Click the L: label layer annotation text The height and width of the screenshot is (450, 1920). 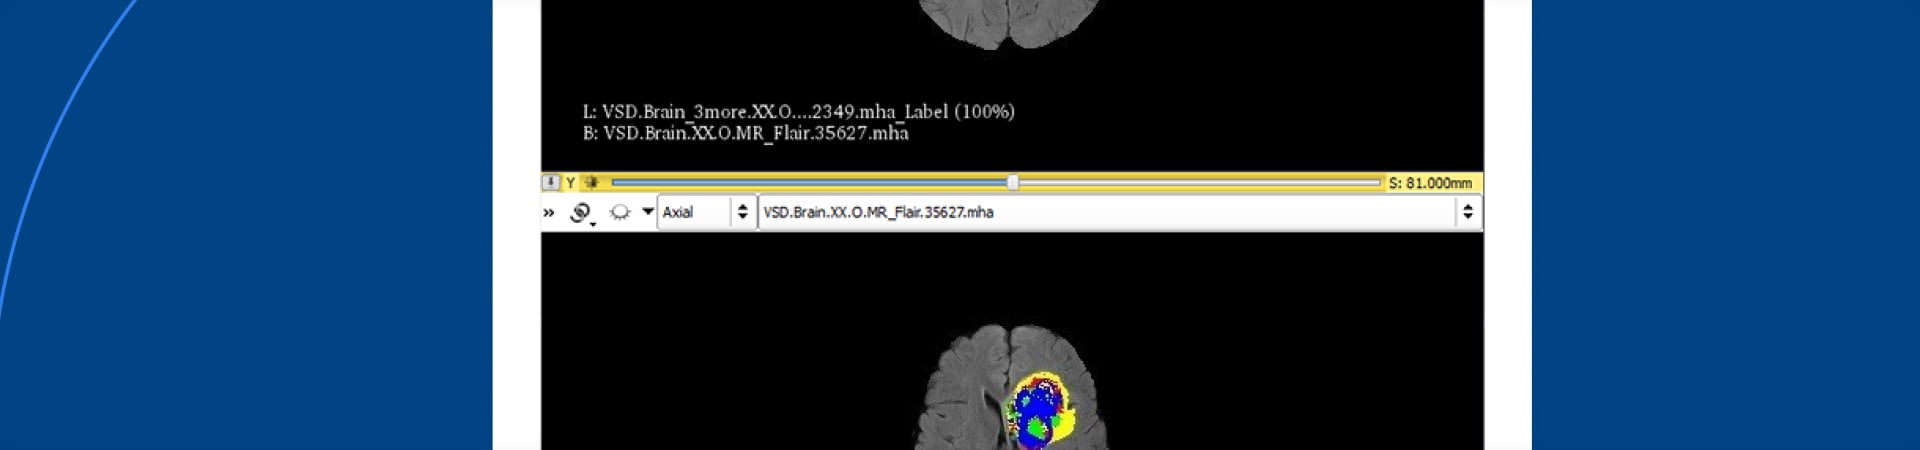[x=798, y=112]
